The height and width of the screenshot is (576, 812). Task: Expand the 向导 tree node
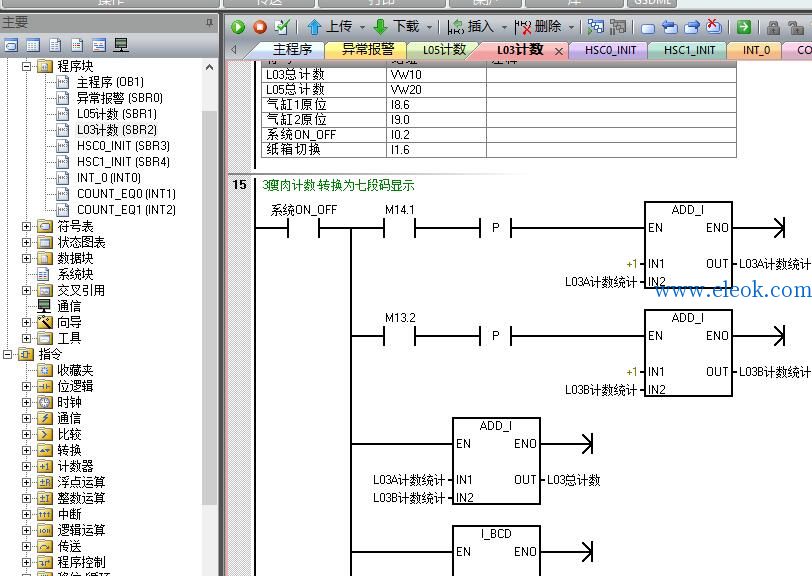pos(26,323)
